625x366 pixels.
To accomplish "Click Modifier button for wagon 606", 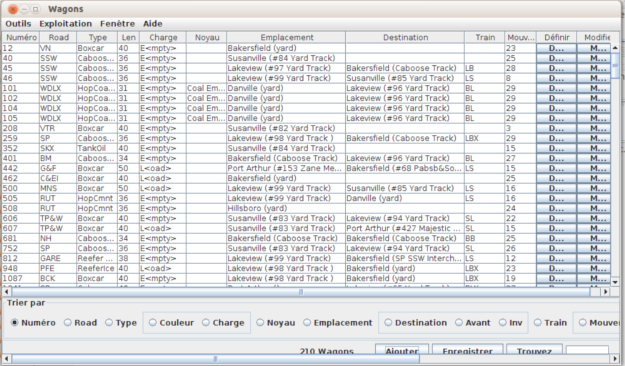I will click(594, 218).
